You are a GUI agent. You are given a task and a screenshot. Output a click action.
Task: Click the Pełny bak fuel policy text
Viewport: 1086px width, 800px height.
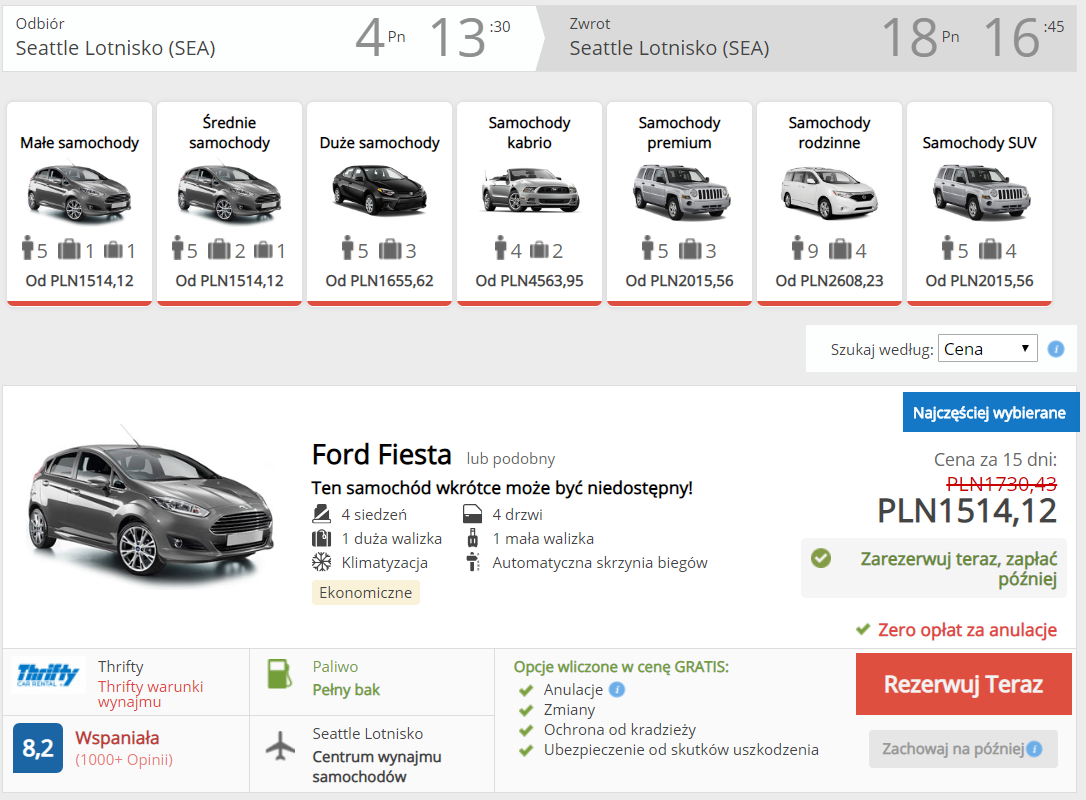pyautogui.click(x=346, y=690)
